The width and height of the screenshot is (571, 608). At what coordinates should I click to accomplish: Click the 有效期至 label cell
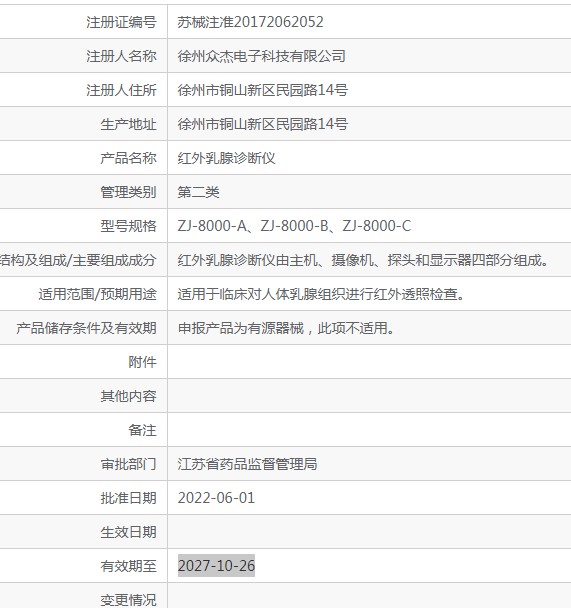click(83, 566)
